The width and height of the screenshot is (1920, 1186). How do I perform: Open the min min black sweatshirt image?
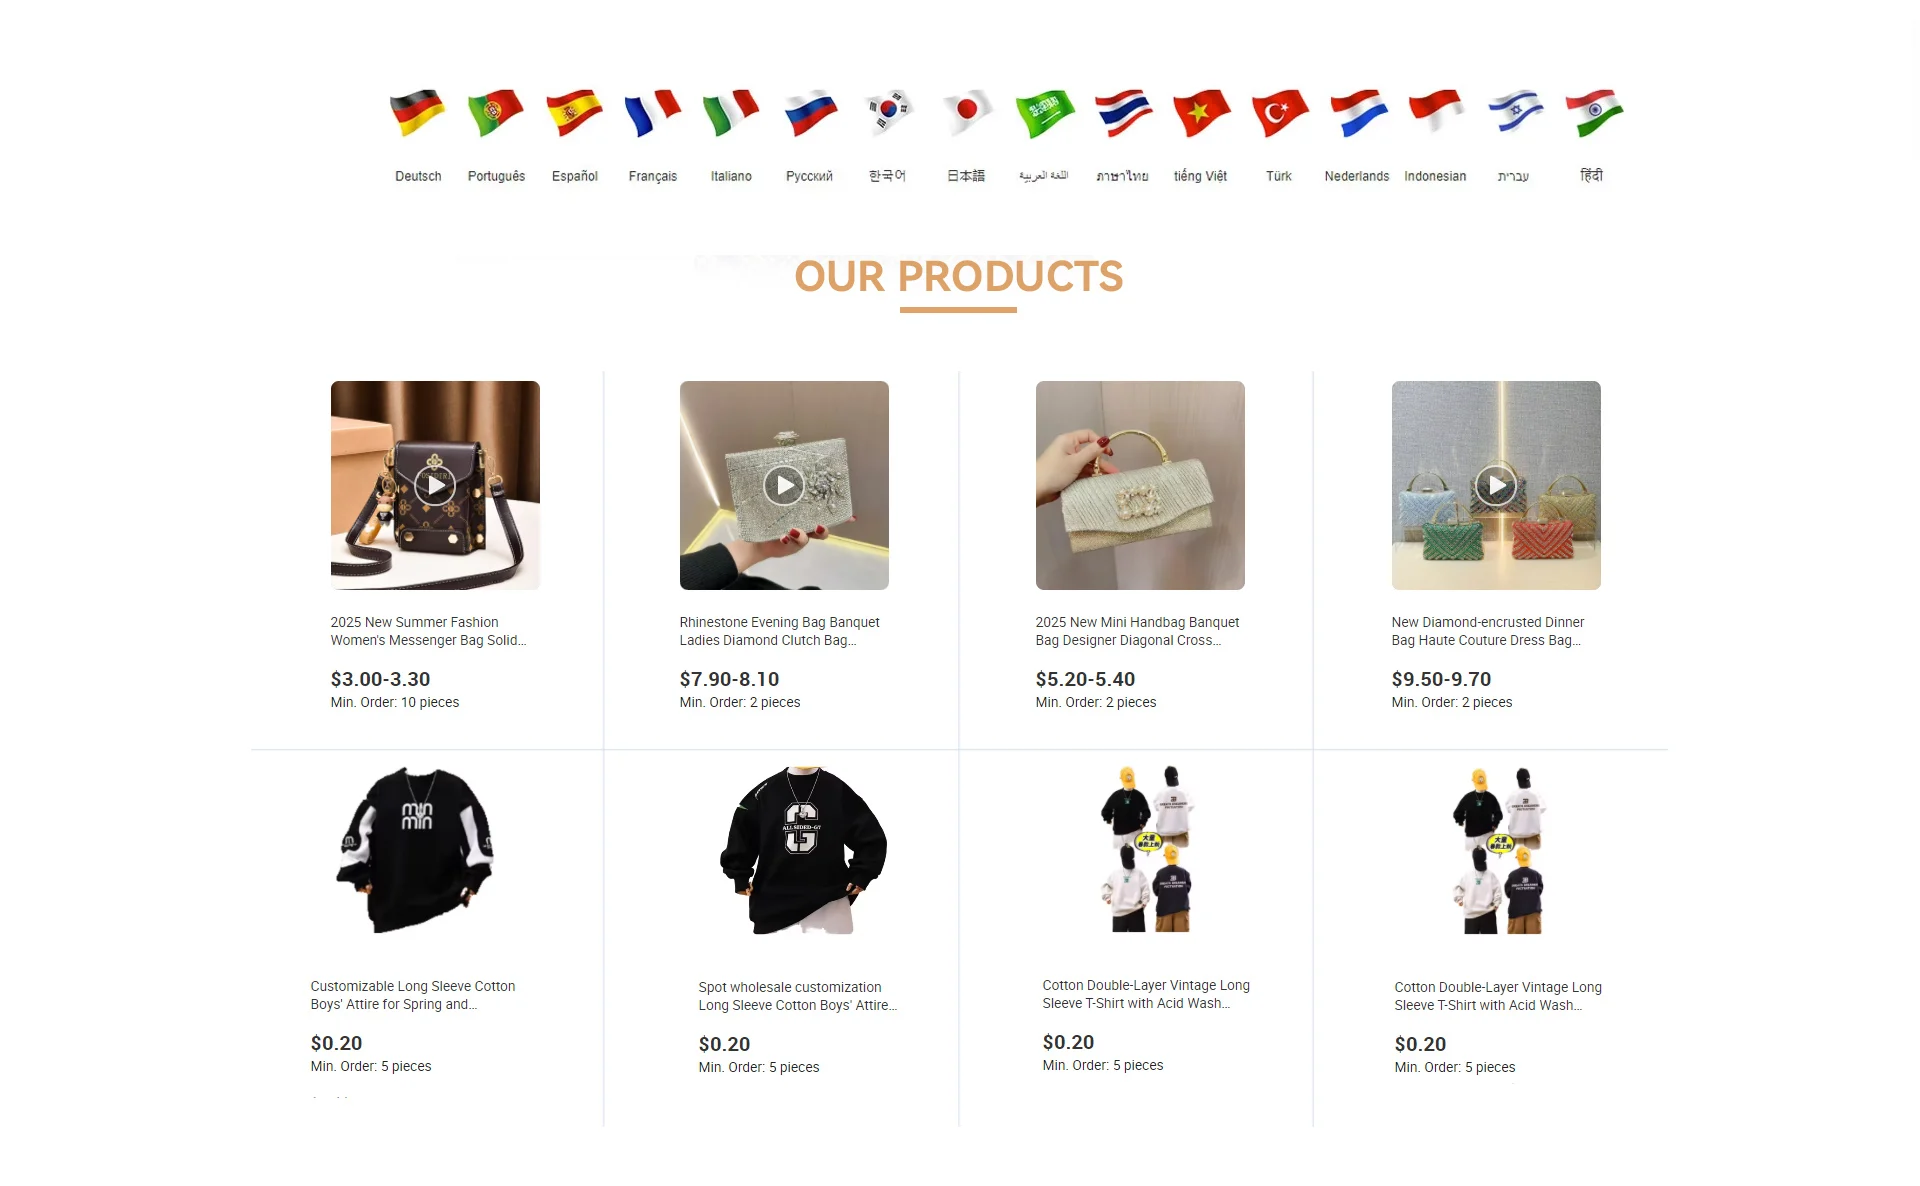(415, 850)
